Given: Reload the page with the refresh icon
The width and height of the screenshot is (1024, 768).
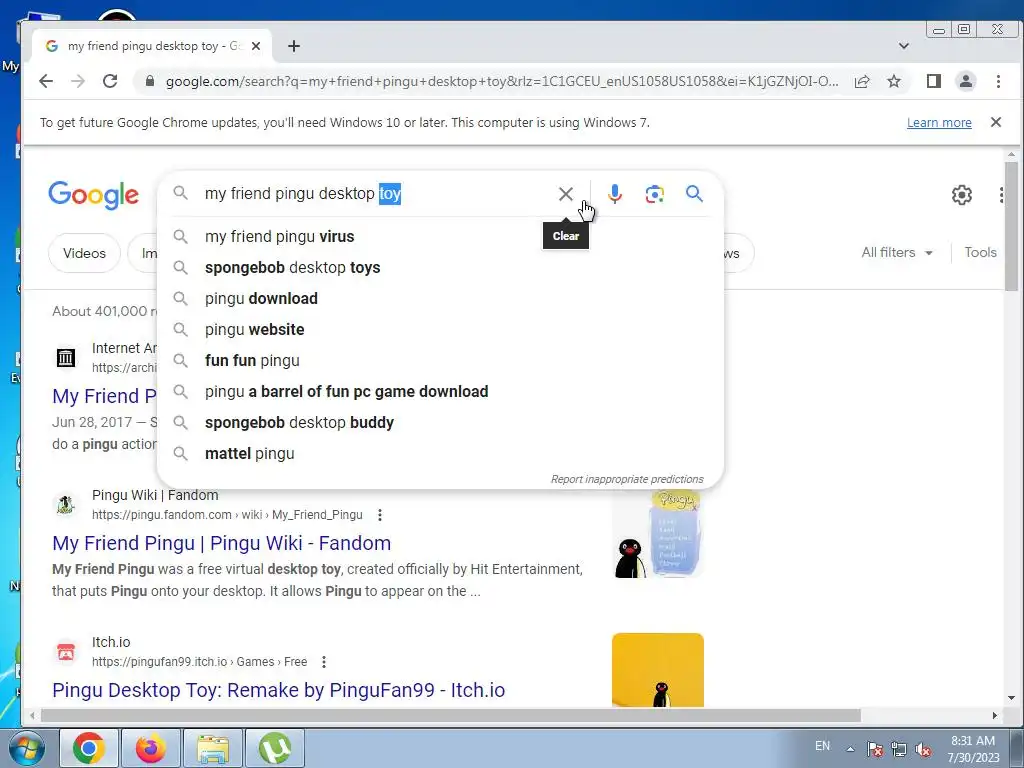Looking at the screenshot, I should click(110, 81).
